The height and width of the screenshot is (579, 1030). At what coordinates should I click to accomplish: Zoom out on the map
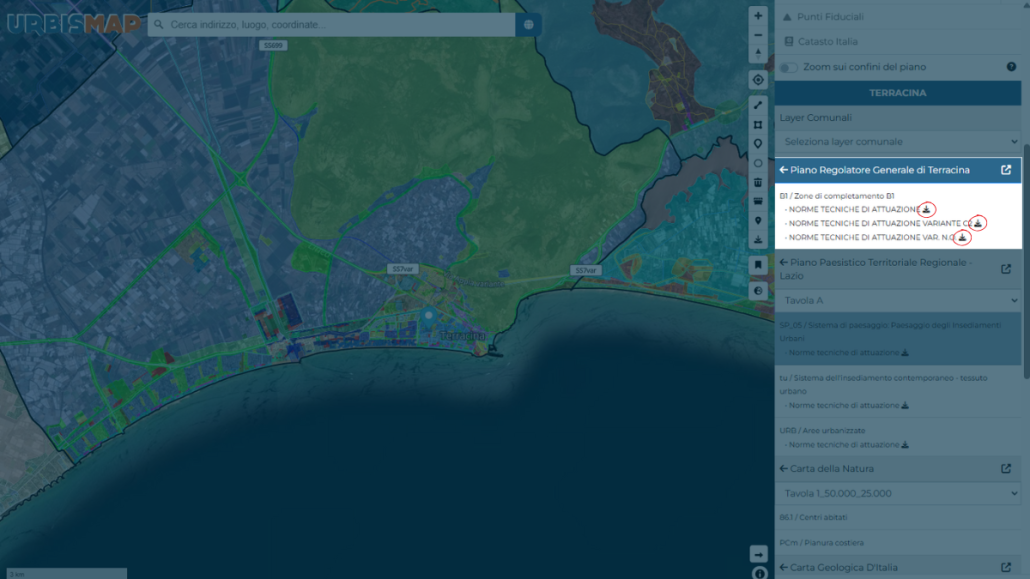pos(758,35)
